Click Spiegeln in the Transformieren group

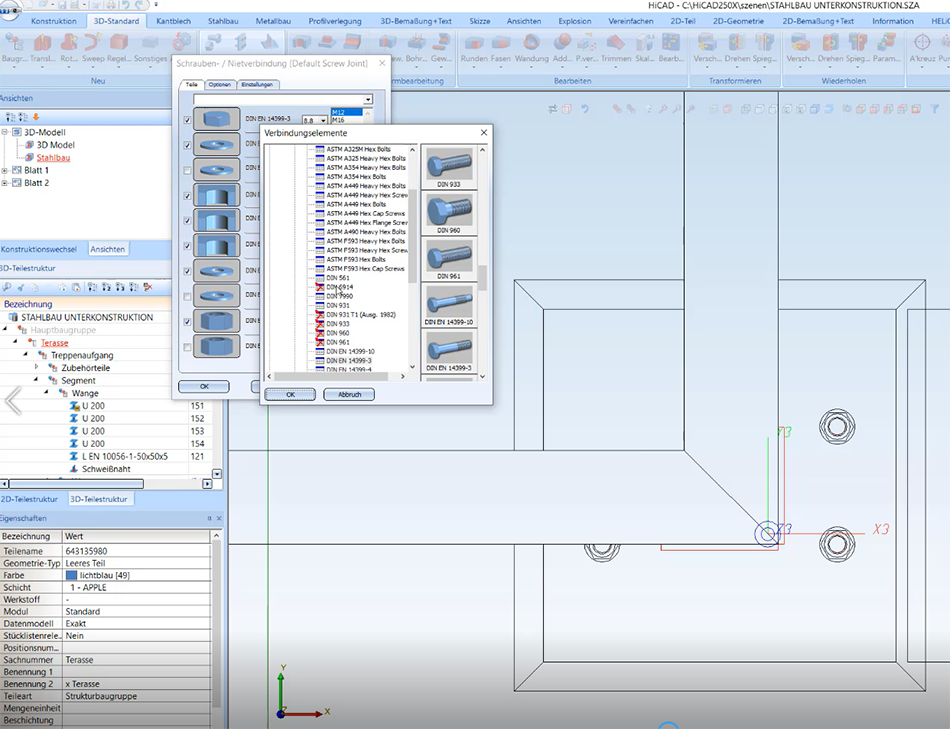click(x=765, y=42)
